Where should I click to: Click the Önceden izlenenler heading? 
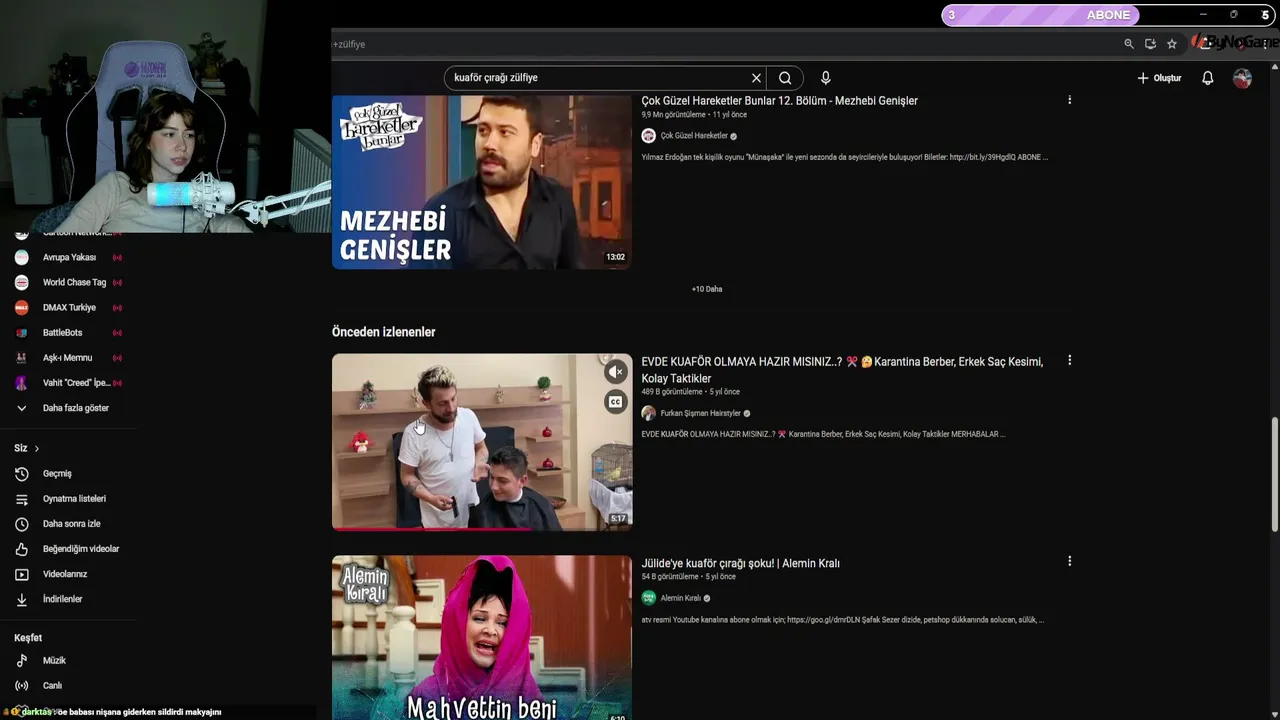tap(384, 332)
